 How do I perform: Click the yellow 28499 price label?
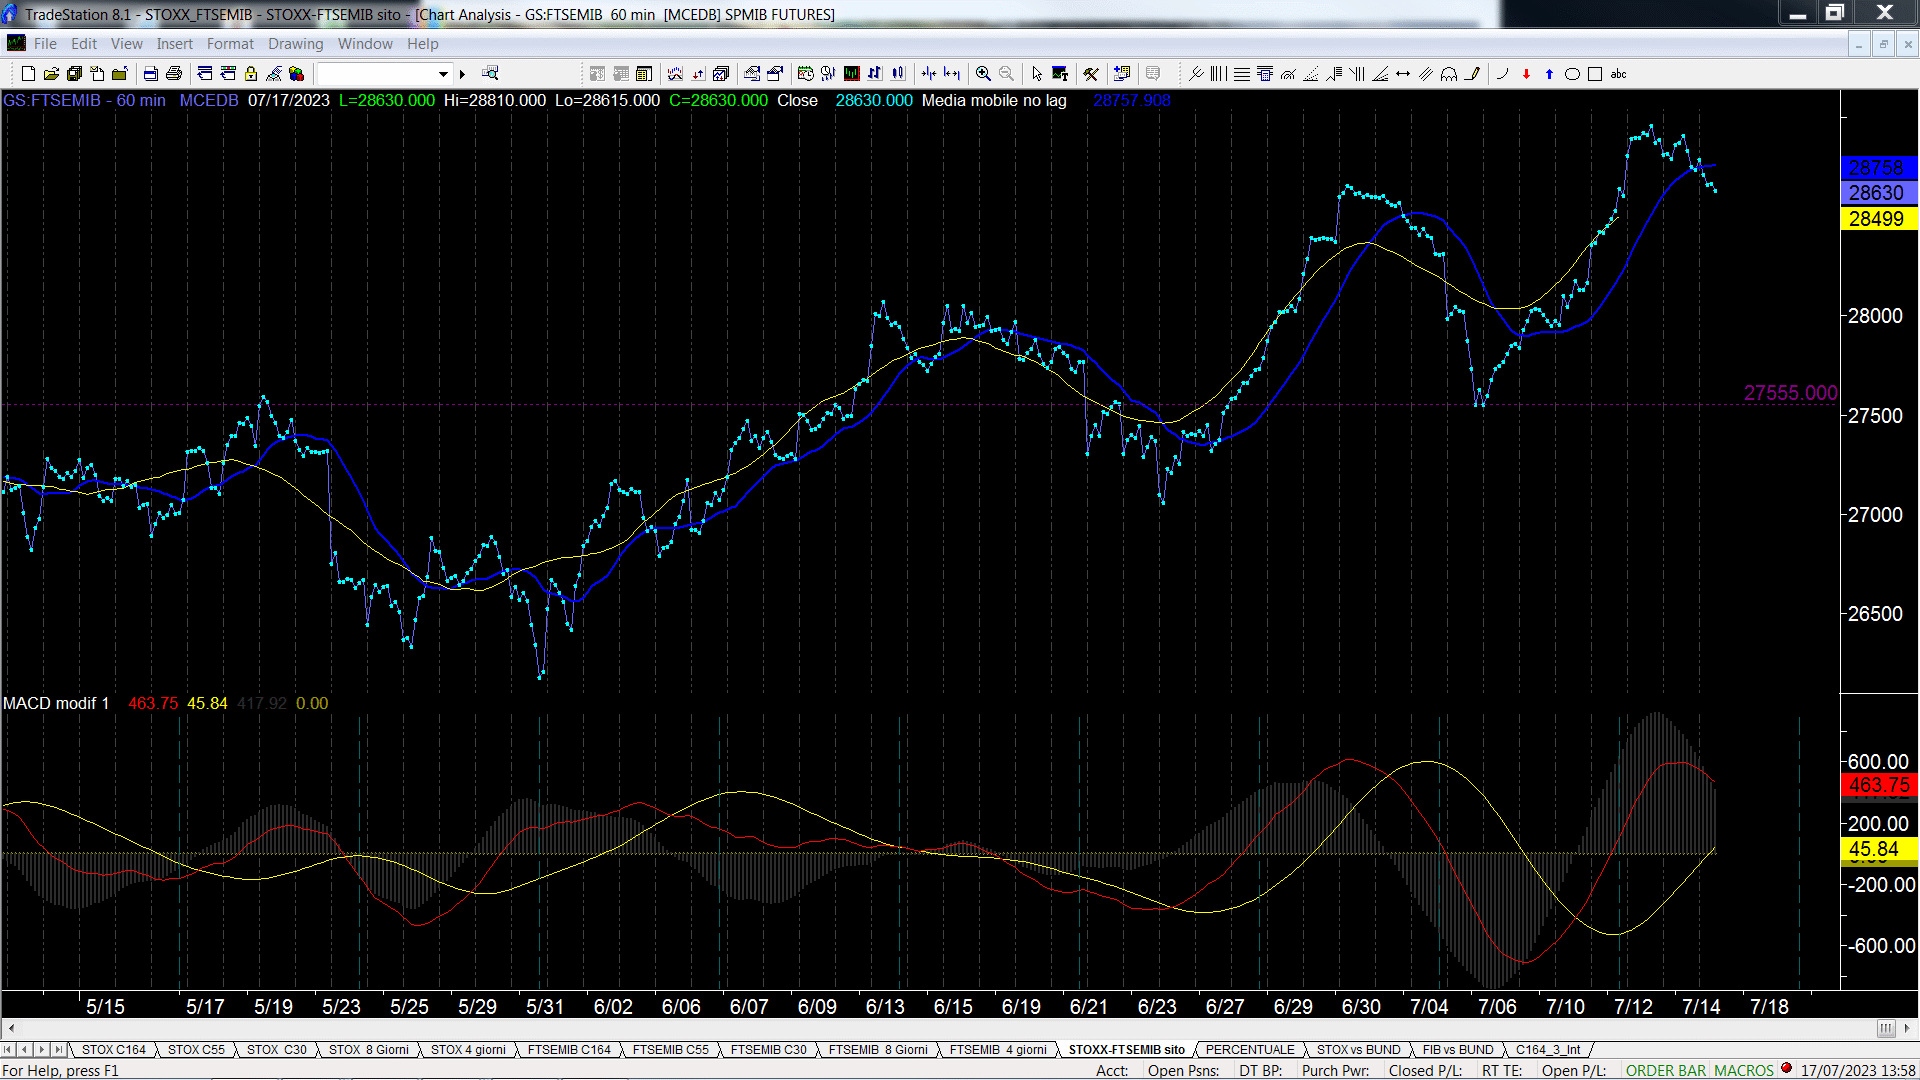click(x=1878, y=219)
